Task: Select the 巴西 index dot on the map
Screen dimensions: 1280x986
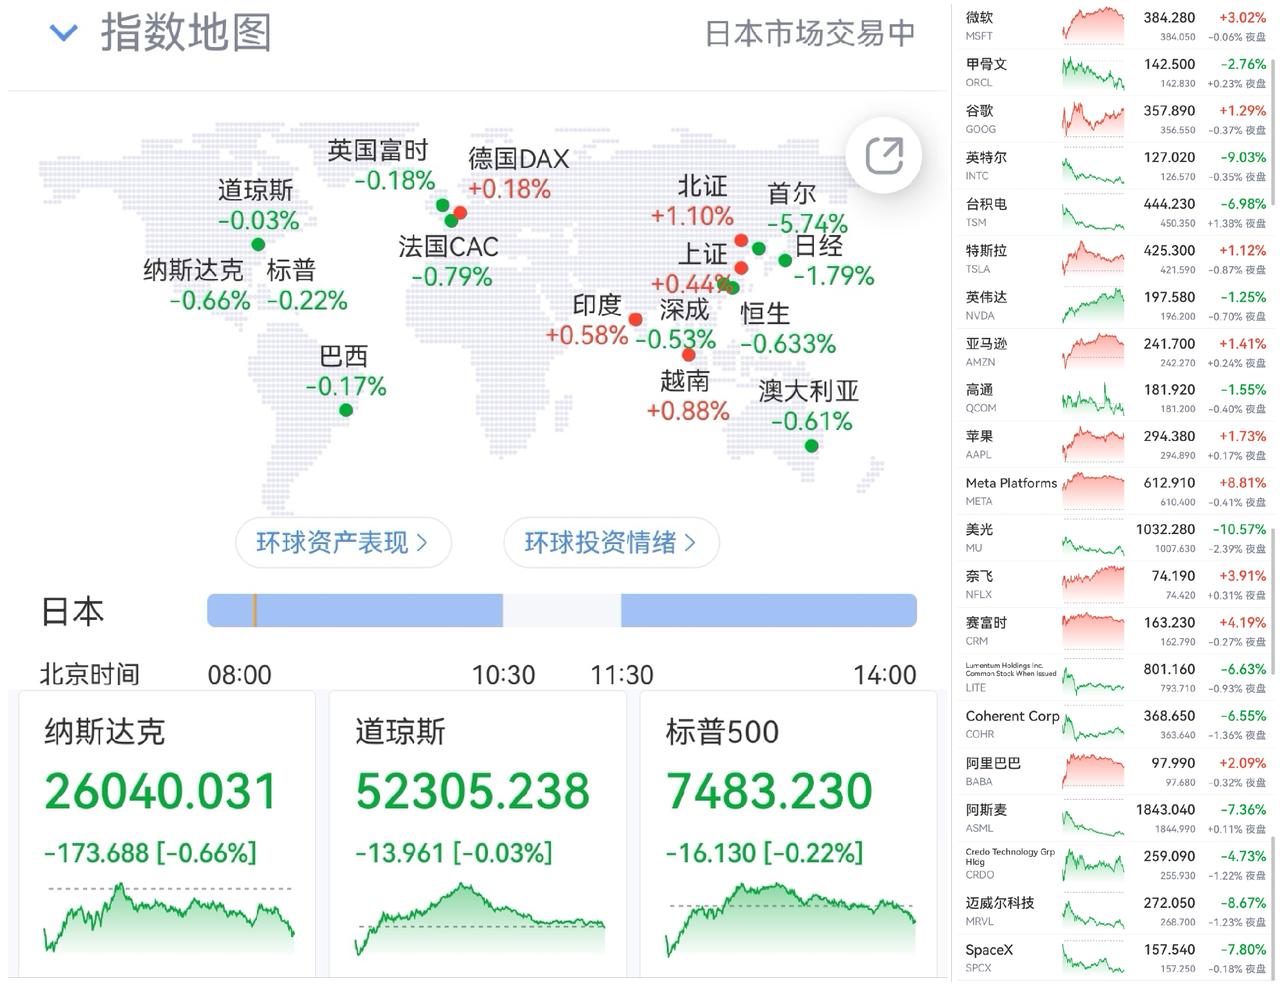Action: pos(346,409)
